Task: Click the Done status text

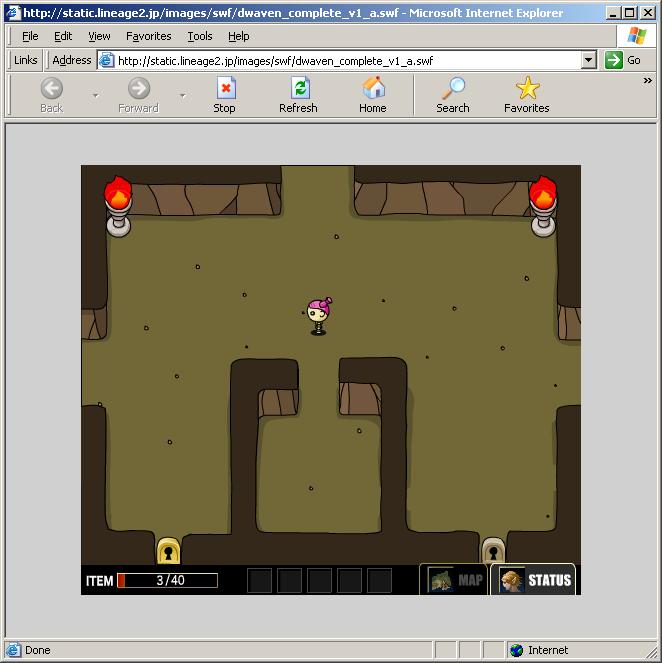Action: point(38,650)
